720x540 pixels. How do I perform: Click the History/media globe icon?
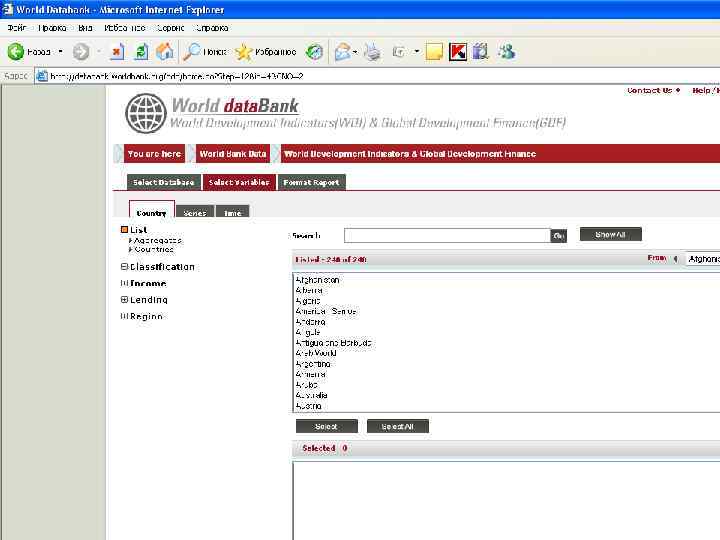pyautogui.click(x=315, y=52)
